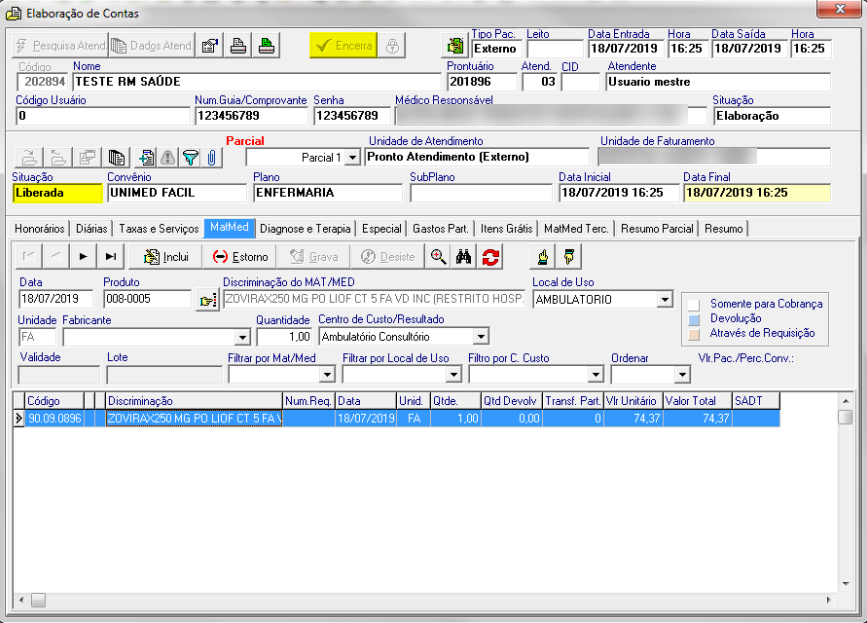Viewport: 867px width, 623px height.
Task: Go to next record arrow
Action: click(x=83, y=256)
